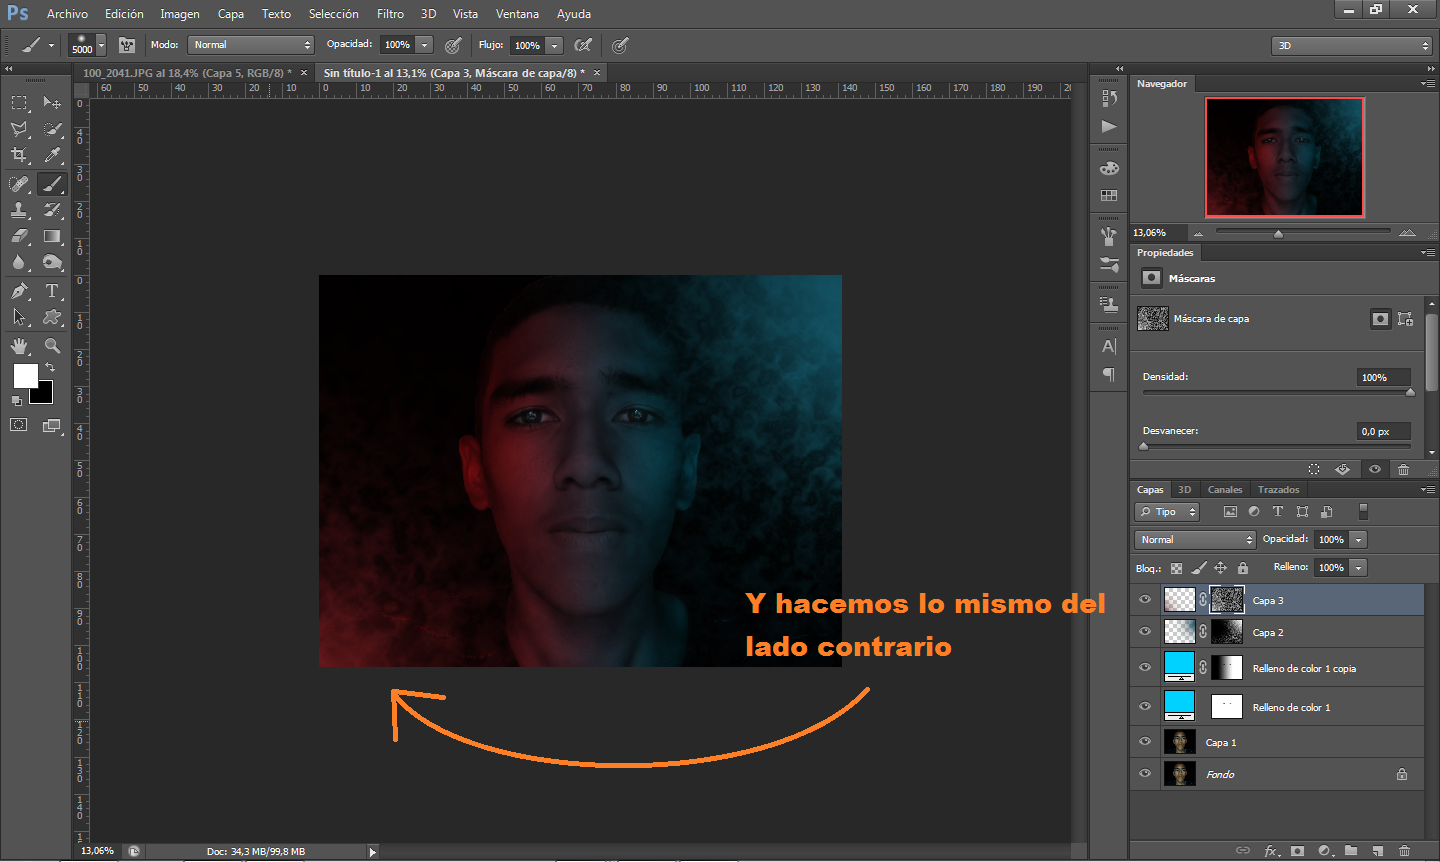Open the Archivo menu

point(67,14)
